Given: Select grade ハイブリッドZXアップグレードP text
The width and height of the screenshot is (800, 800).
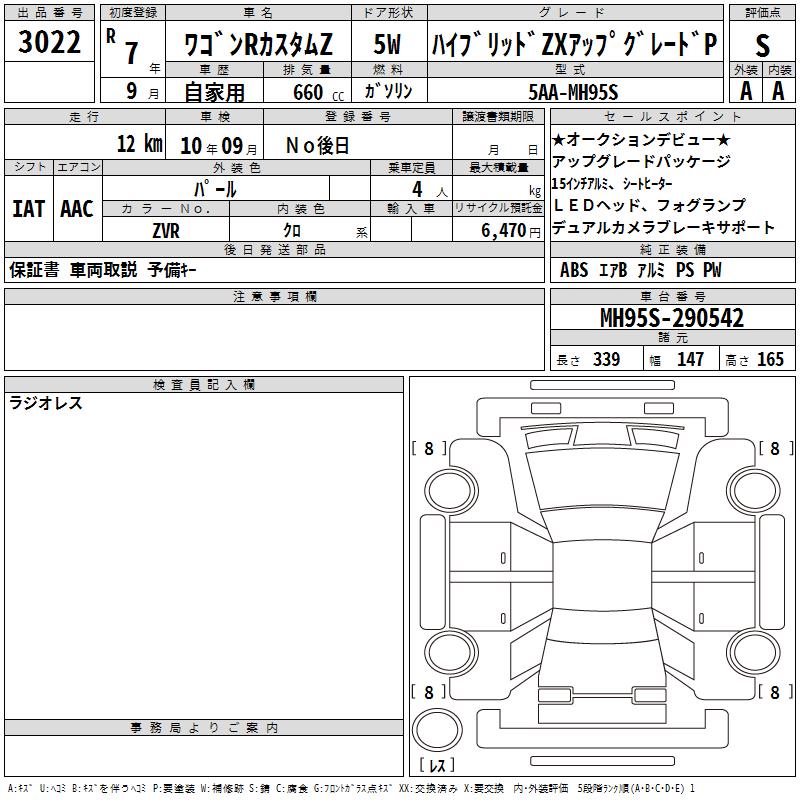Looking at the screenshot, I should coord(575,44).
